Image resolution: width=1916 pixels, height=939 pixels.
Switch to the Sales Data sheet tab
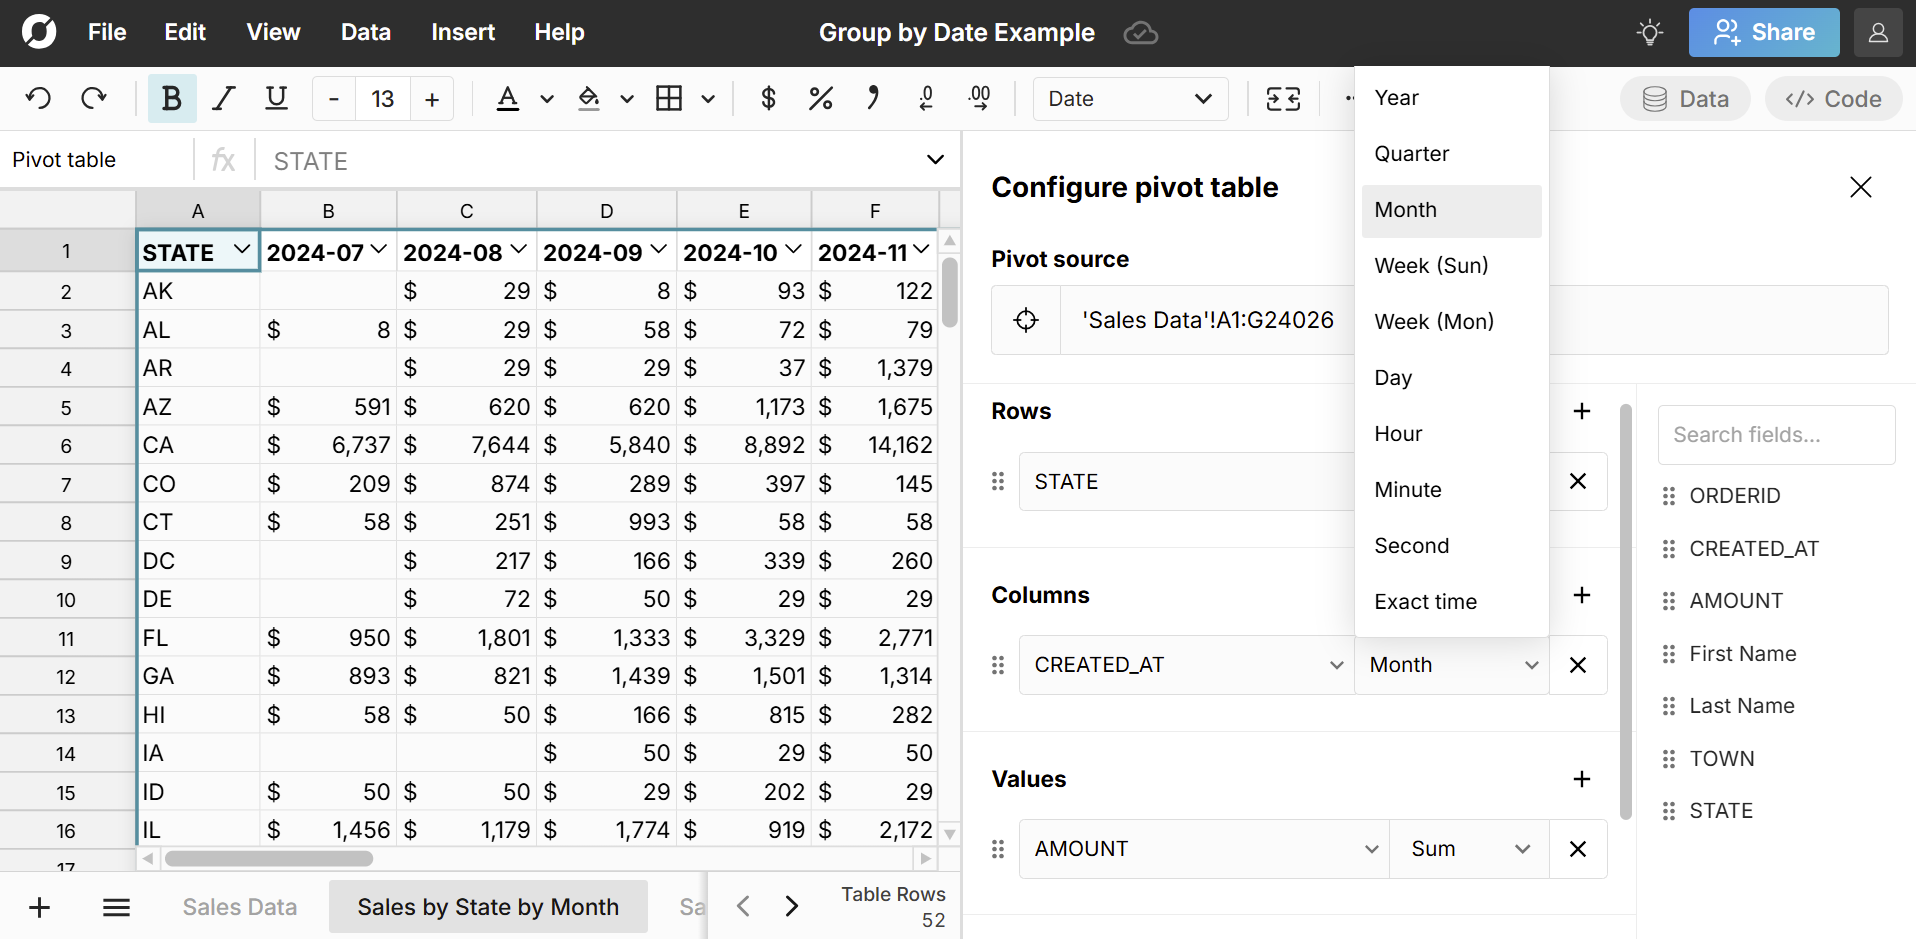[239, 906]
